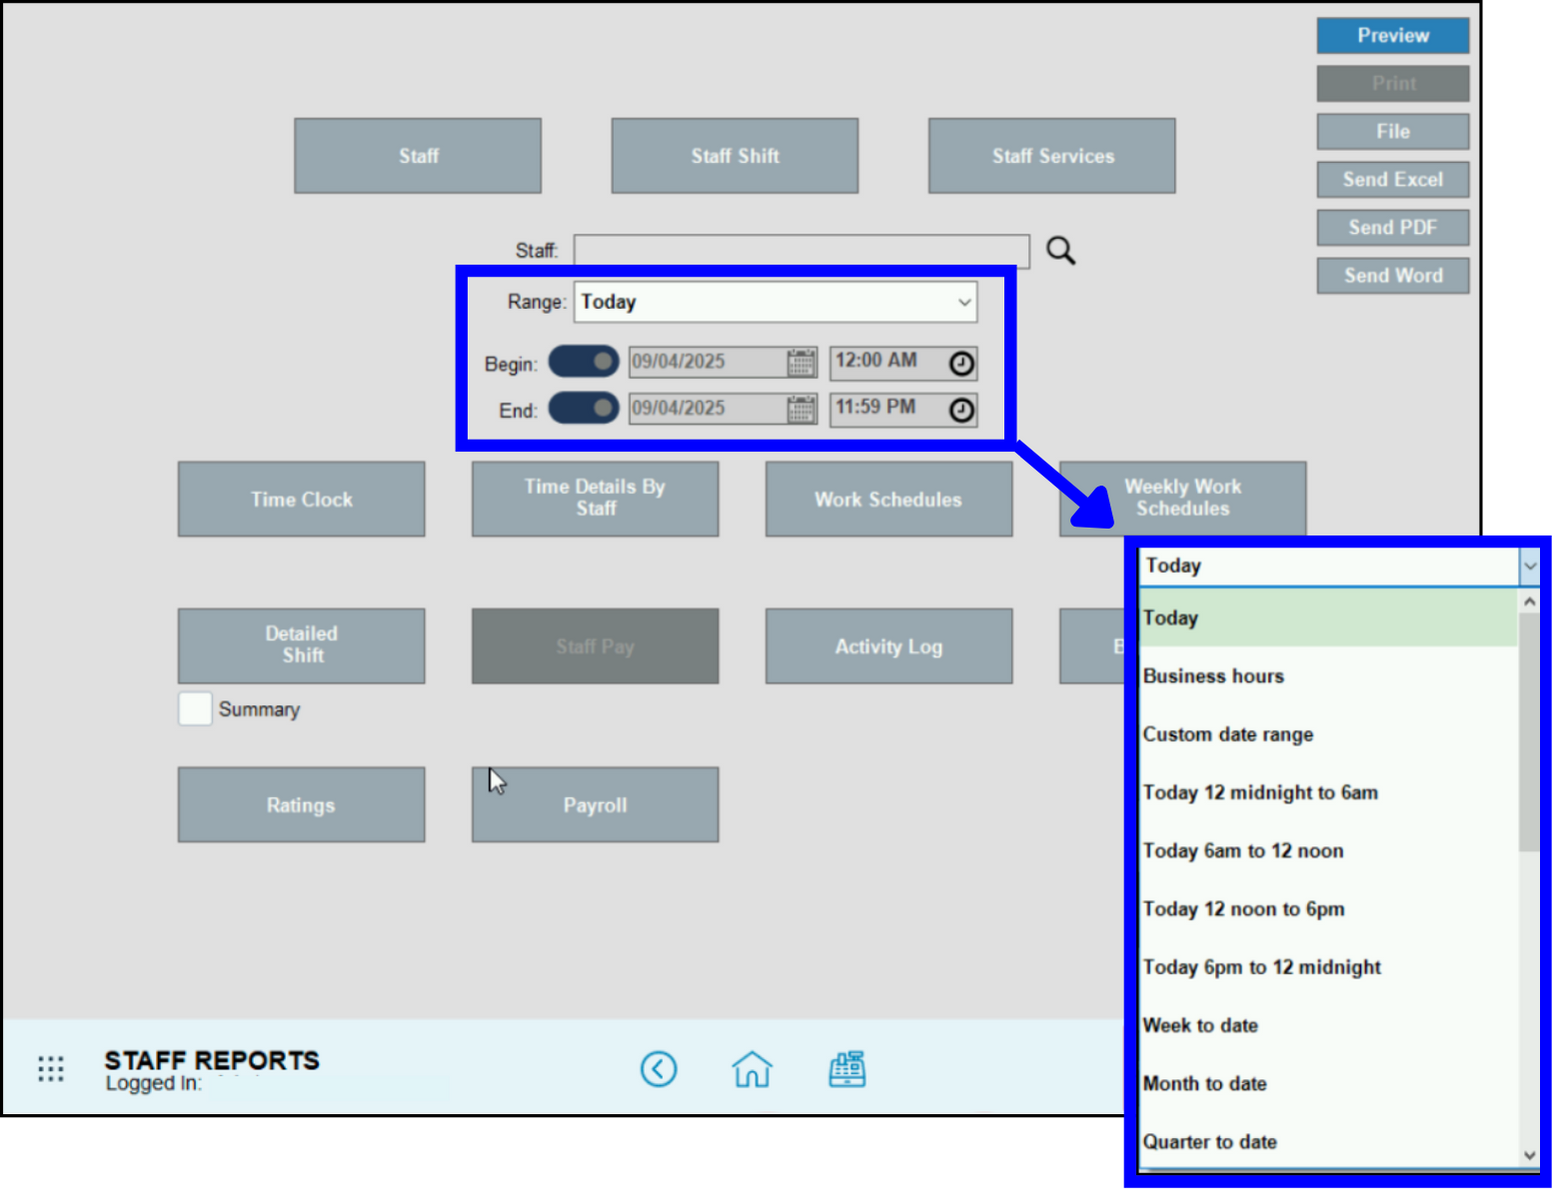Image resolution: width=1553 pixels, height=1190 pixels.
Task: Choose Week to date from list
Action: (1200, 1025)
